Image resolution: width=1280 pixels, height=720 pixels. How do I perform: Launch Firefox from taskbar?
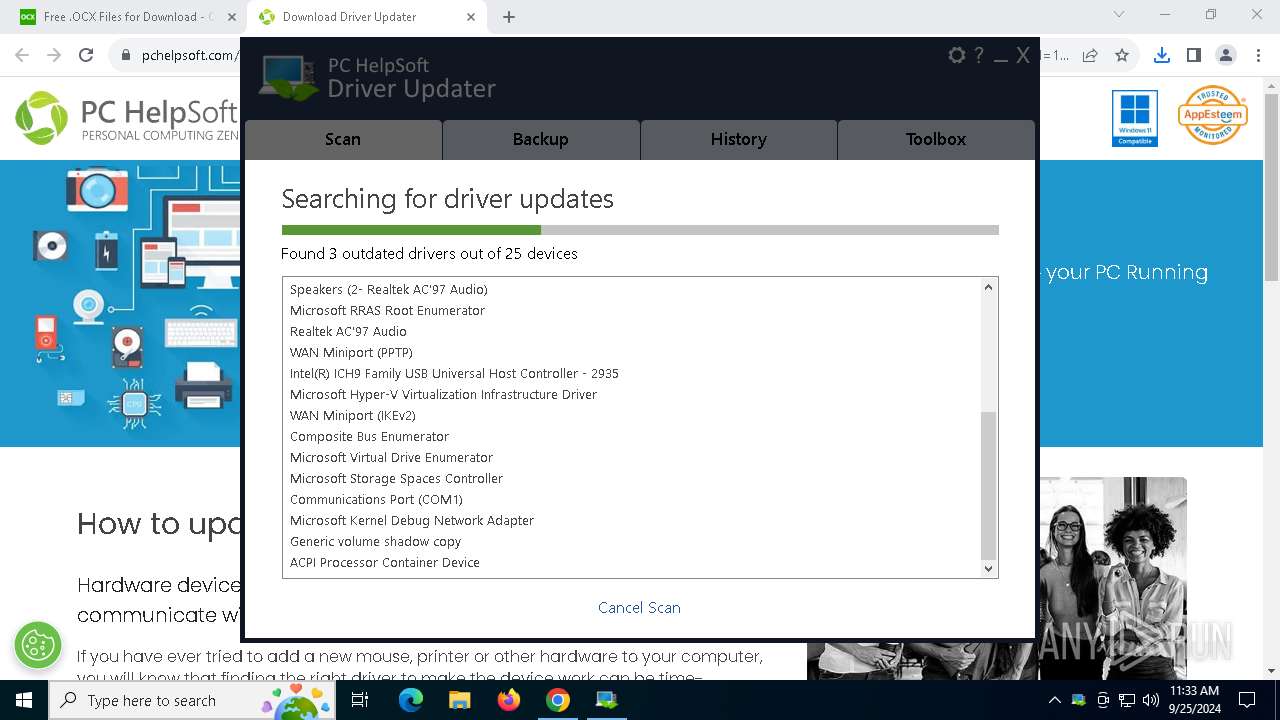[x=509, y=700]
